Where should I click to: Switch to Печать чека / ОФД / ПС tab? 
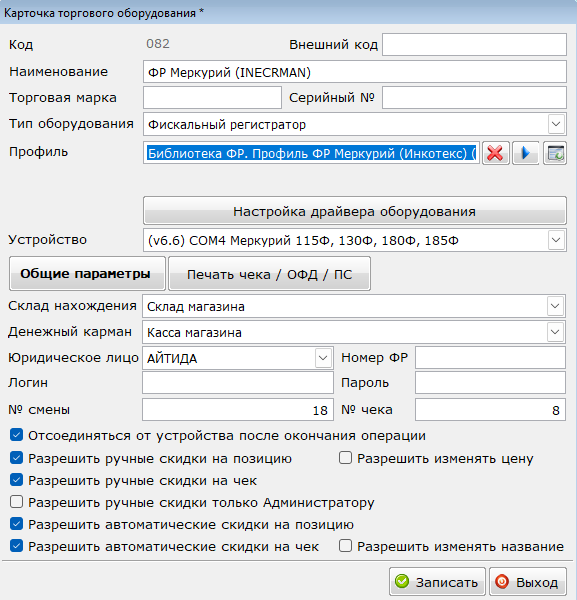click(269, 274)
